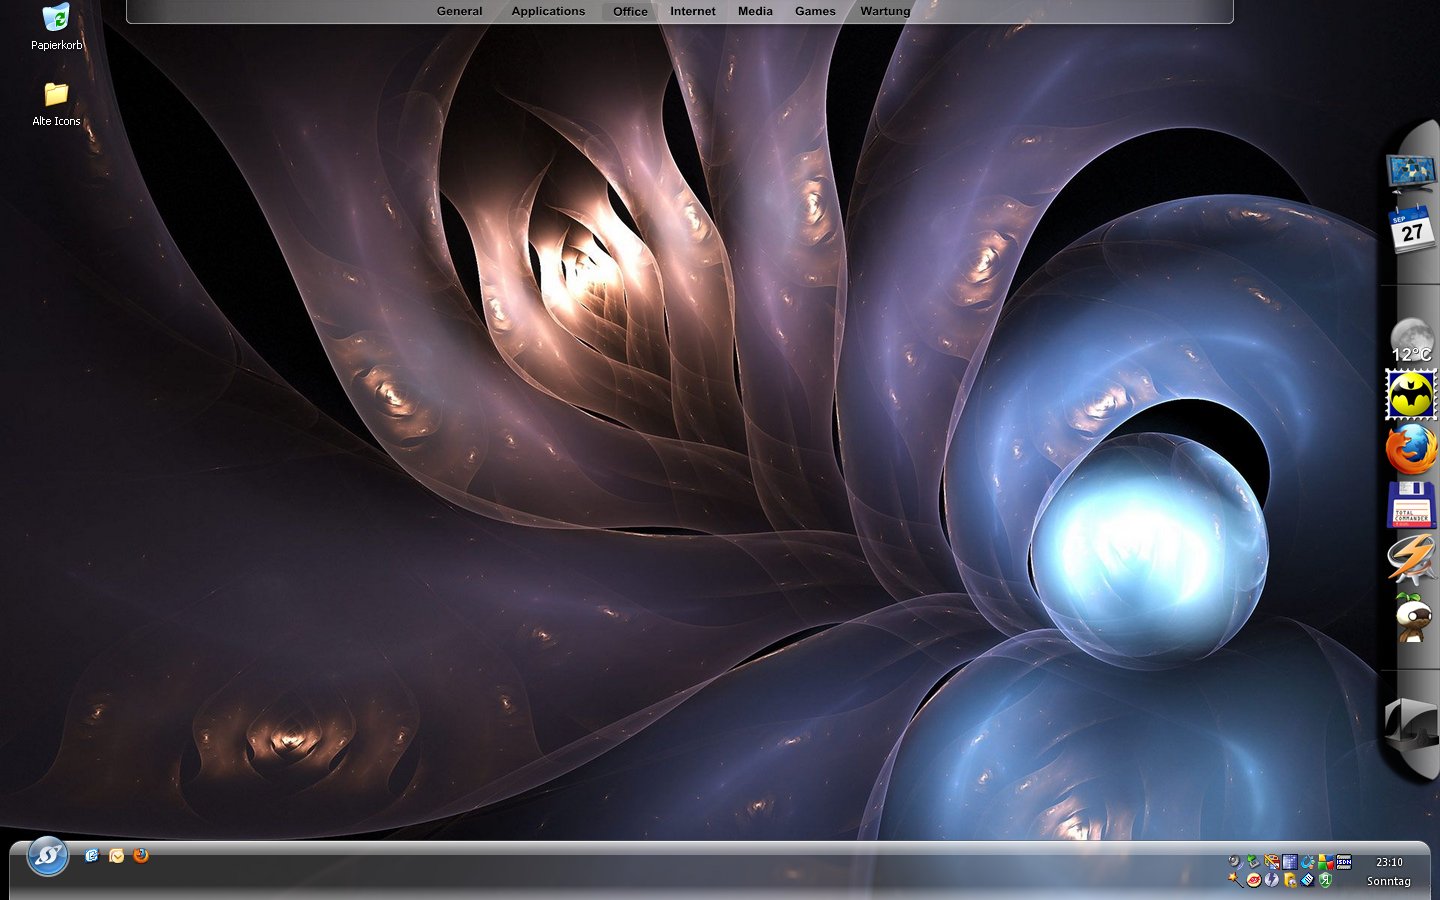The image size is (1440, 900).
Task: Open Outlook from quick launch
Action: pos(117,856)
